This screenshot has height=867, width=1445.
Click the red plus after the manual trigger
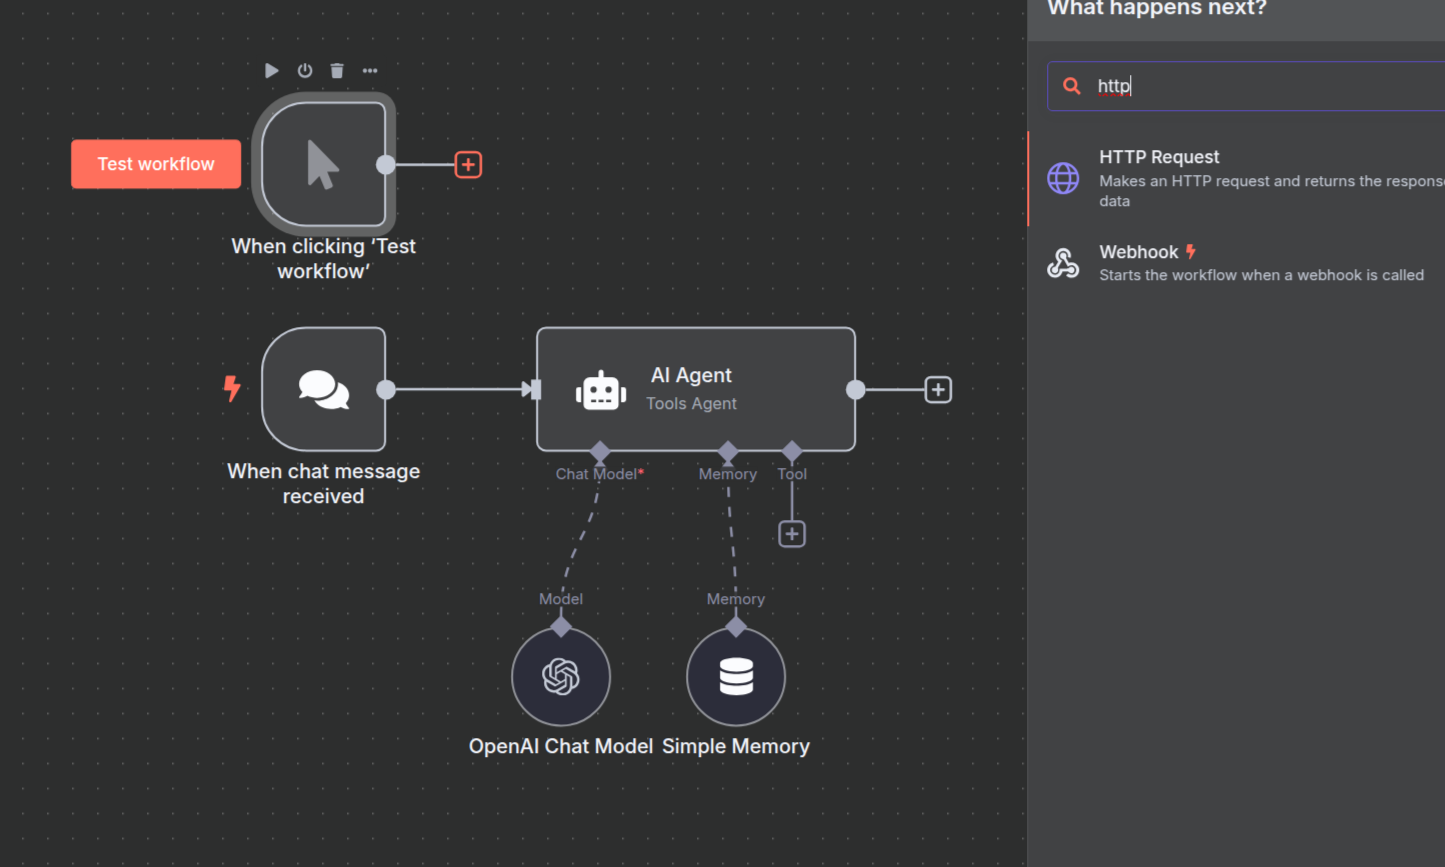tap(468, 164)
